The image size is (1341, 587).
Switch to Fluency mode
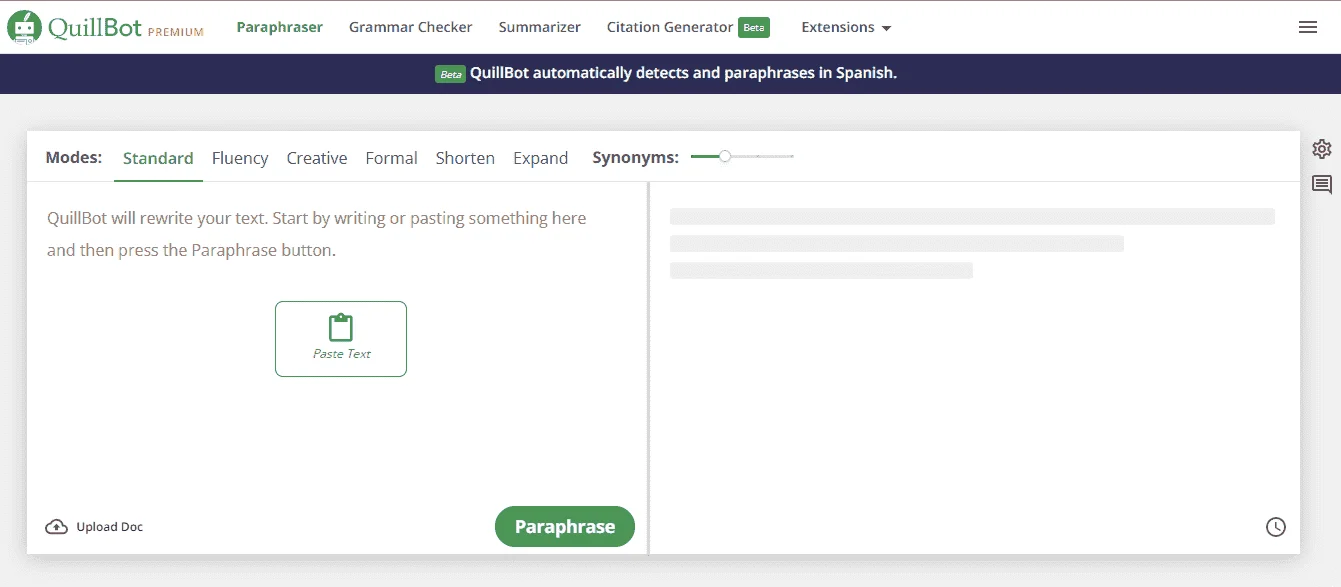[240, 158]
